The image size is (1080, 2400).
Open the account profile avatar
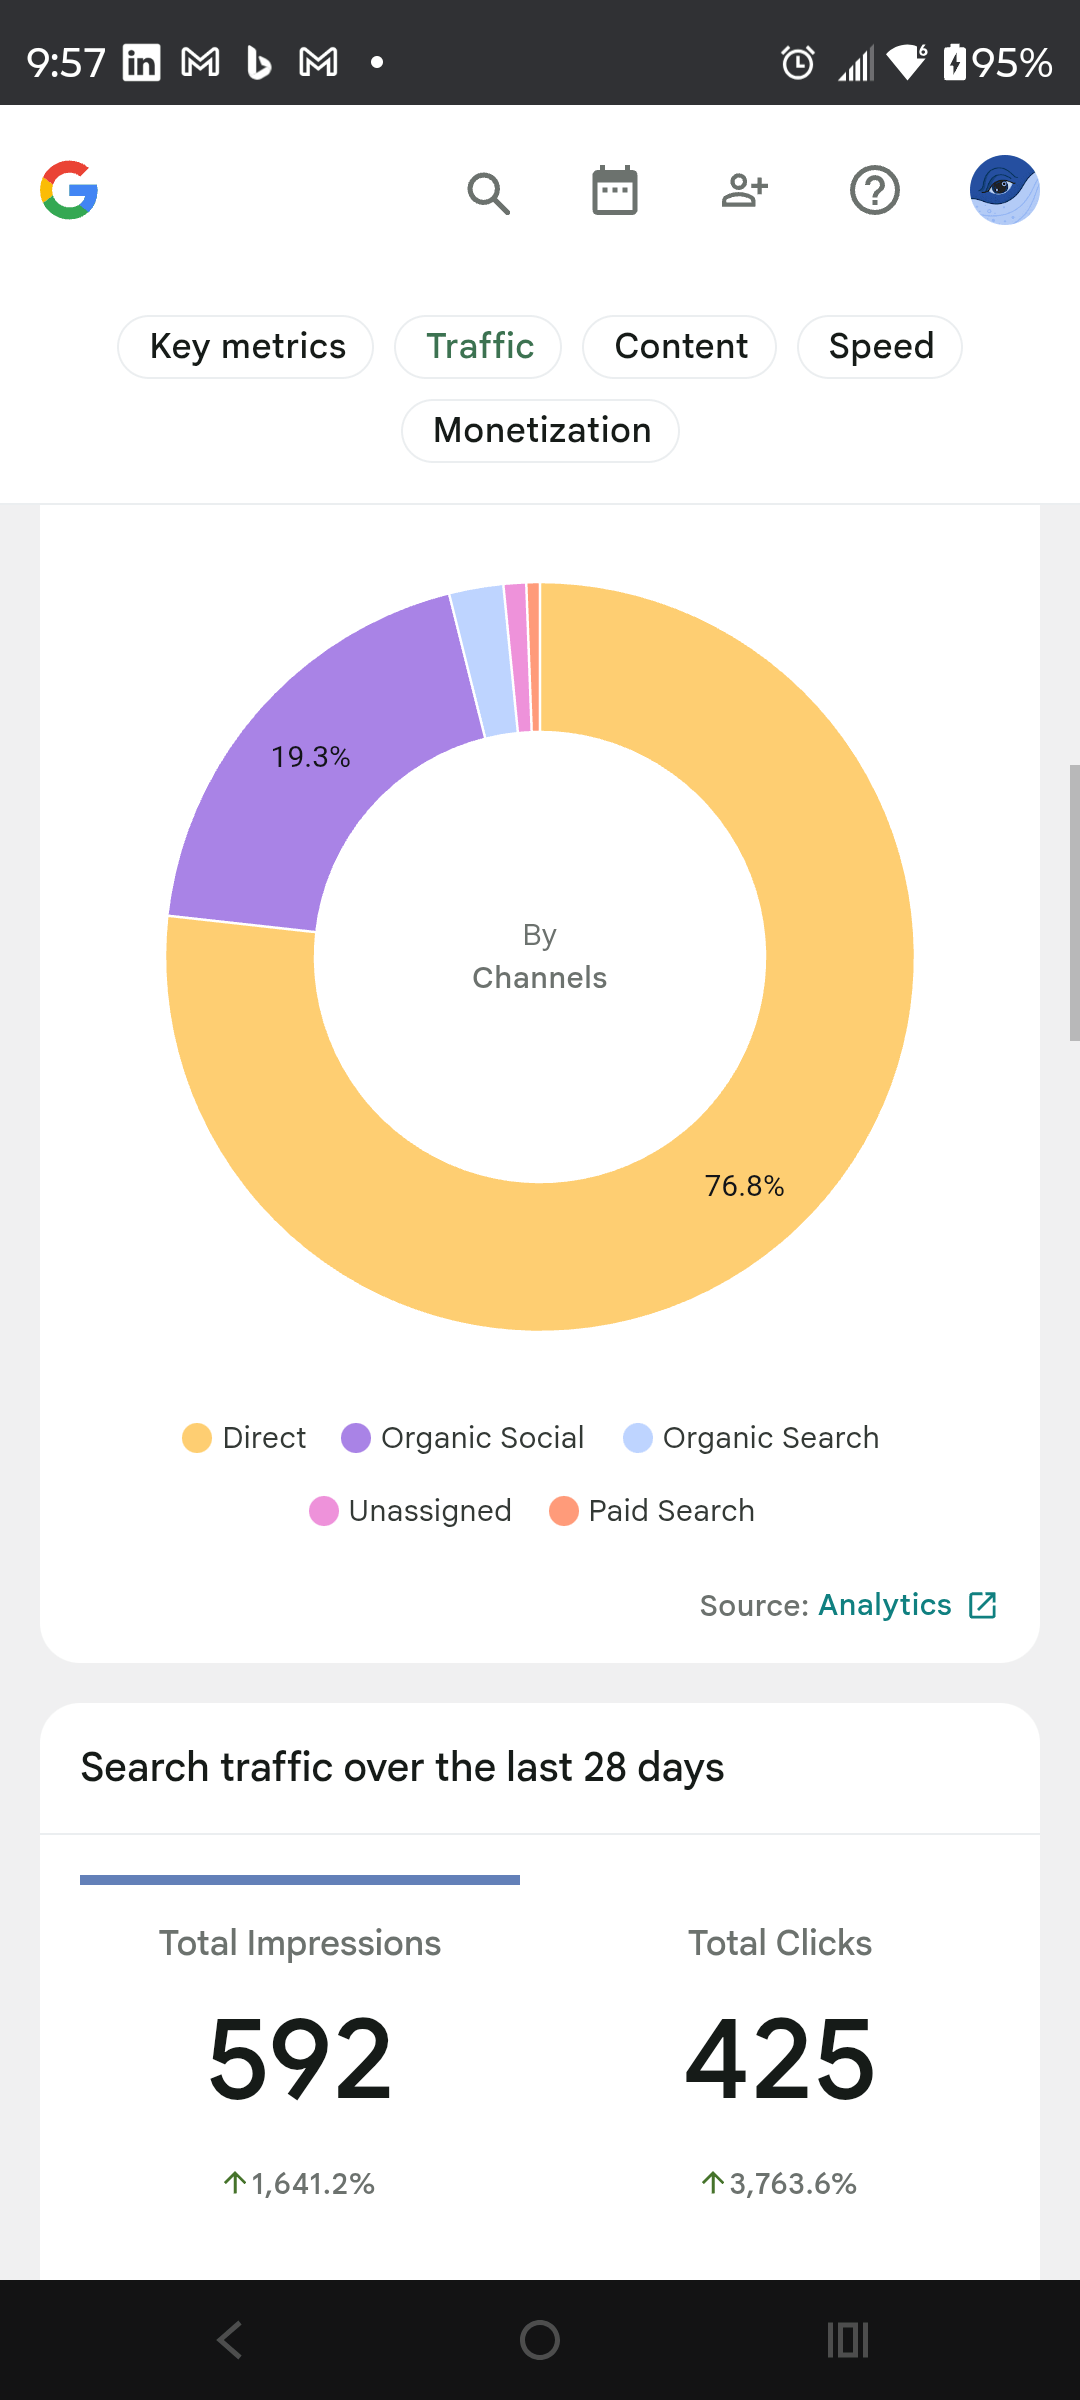[1004, 190]
